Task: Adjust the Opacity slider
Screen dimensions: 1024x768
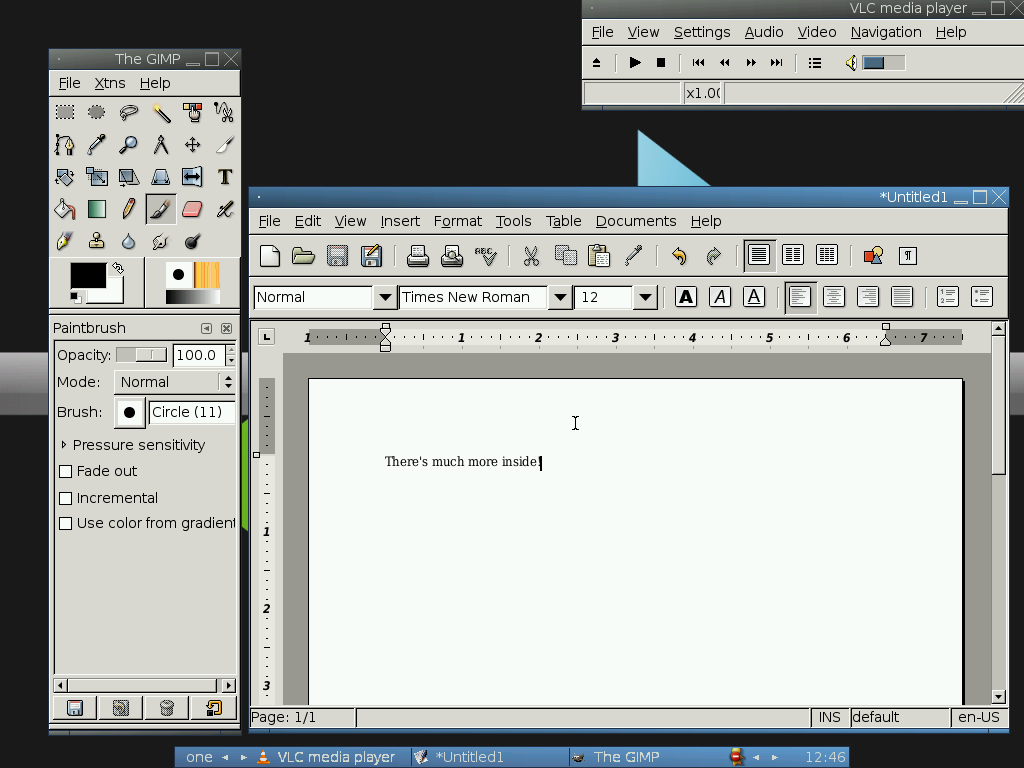Action: (142, 355)
